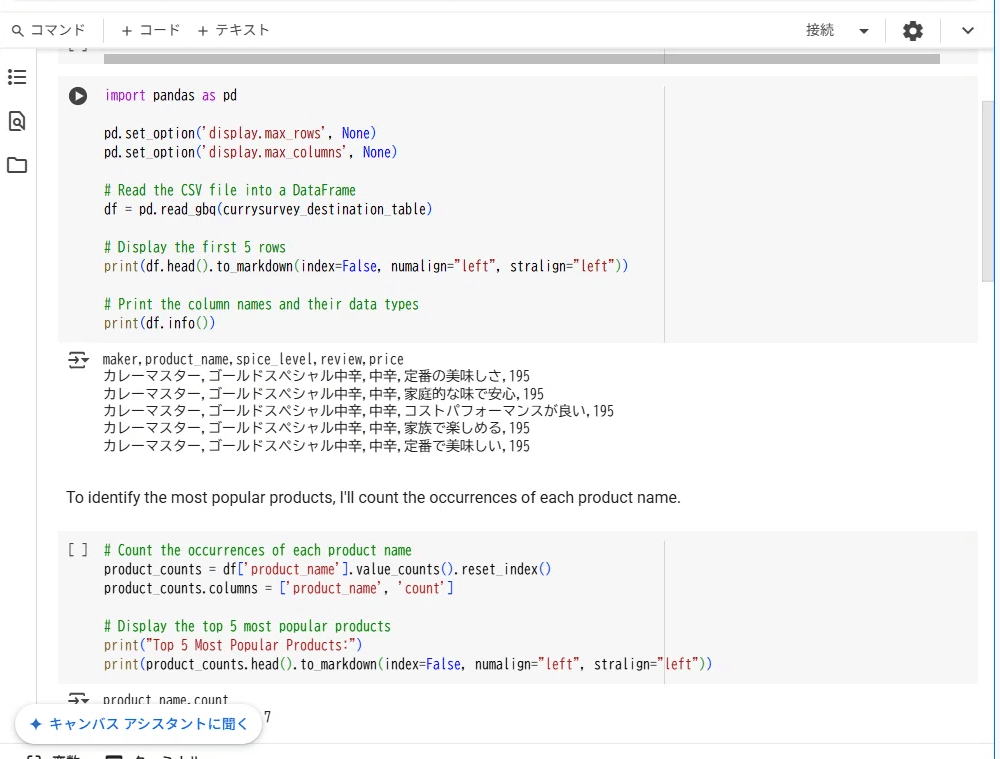Open find and replace sidebar panel
This screenshot has height=759, width=1000.
pos(17,121)
